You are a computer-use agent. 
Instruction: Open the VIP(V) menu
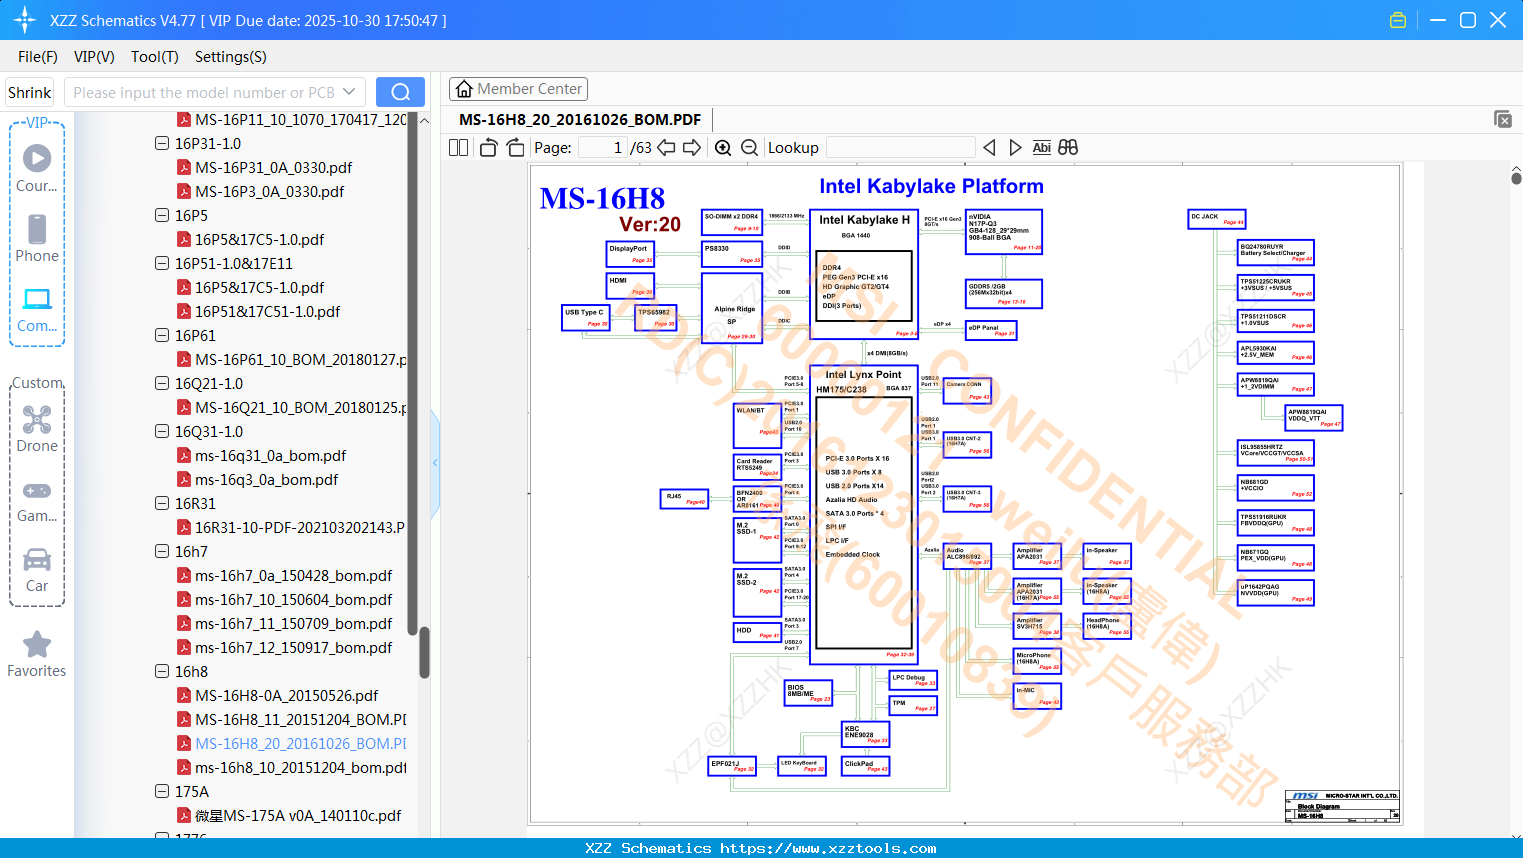pos(94,57)
